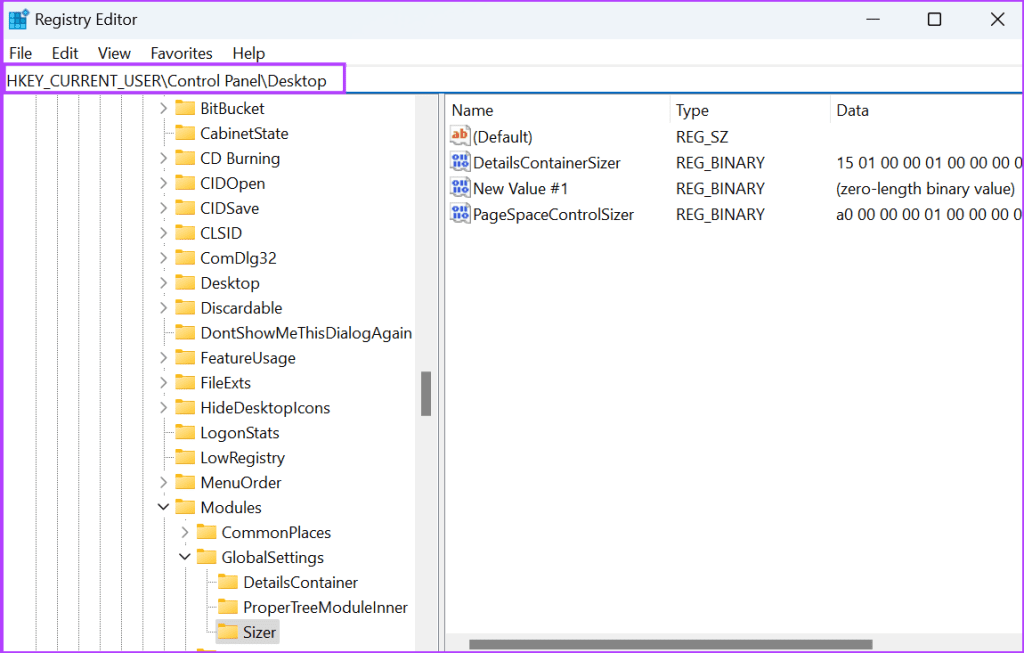The height and width of the screenshot is (653, 1024).
Task: Collapse the GlobalSettings key
Action: pyautogui.click(x=184, y=557)
